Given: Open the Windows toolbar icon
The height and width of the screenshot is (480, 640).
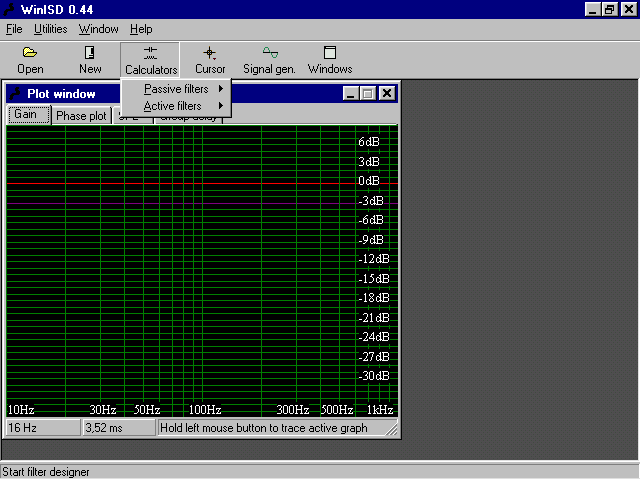Looking at the screenshot, I should (329, 53).
